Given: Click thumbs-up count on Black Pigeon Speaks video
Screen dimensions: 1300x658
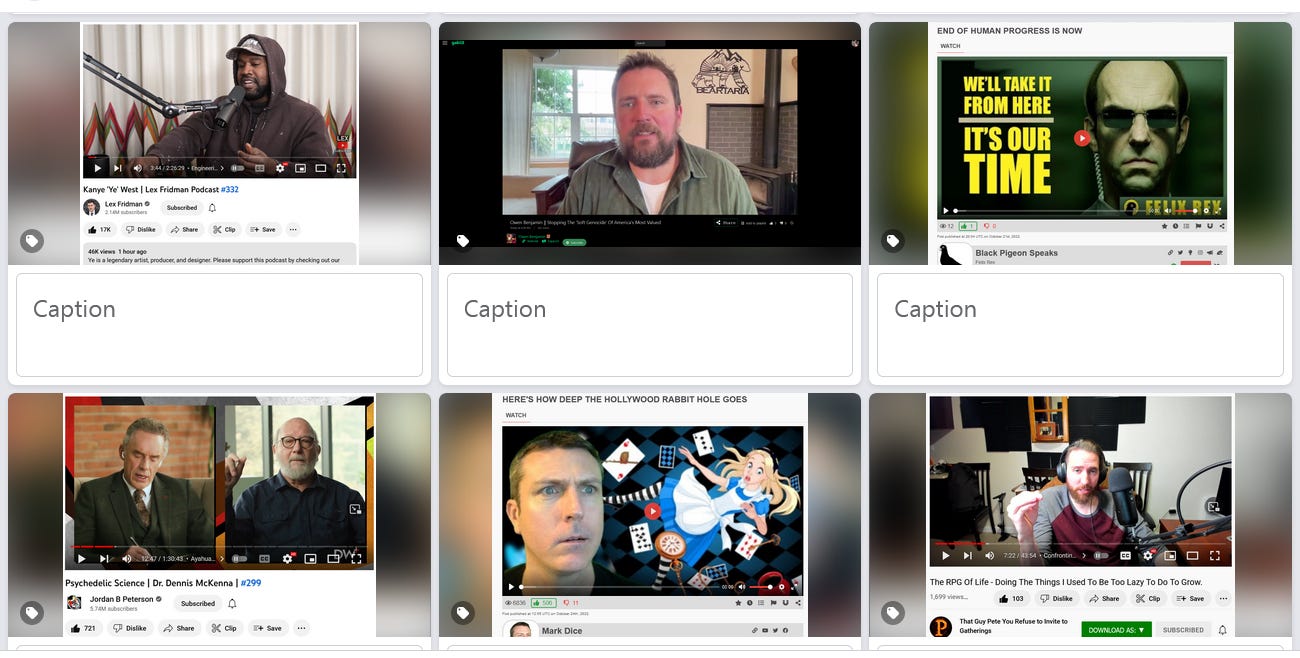Looking at the screenshot, I should [967, 226].
